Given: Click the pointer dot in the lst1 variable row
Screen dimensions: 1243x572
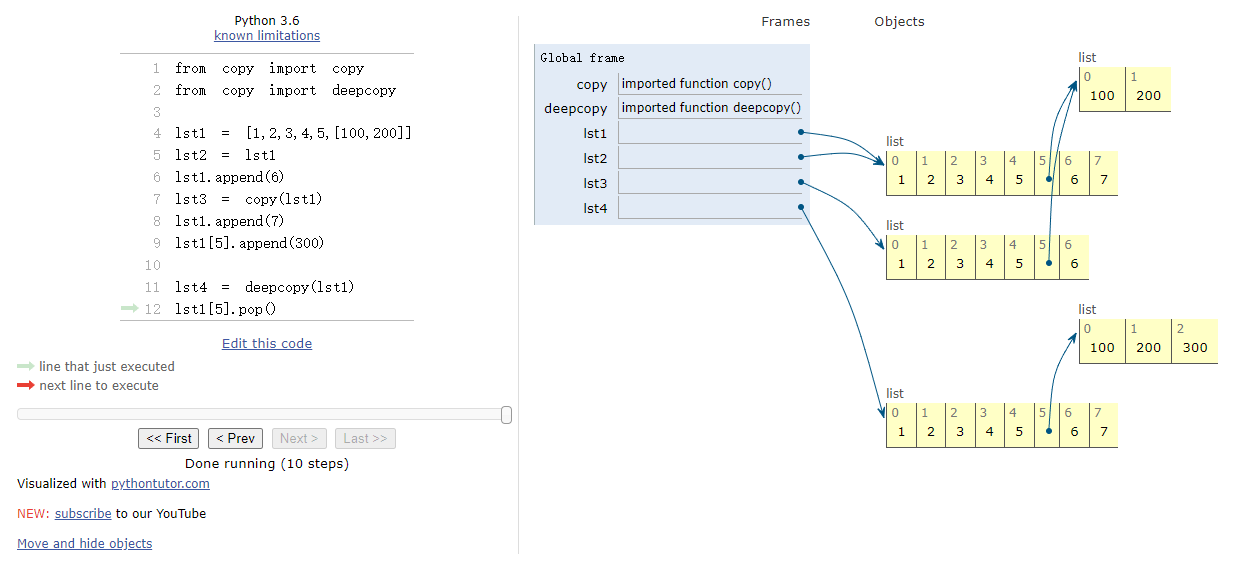Looking at the screenshot, I should coord(801,132).
